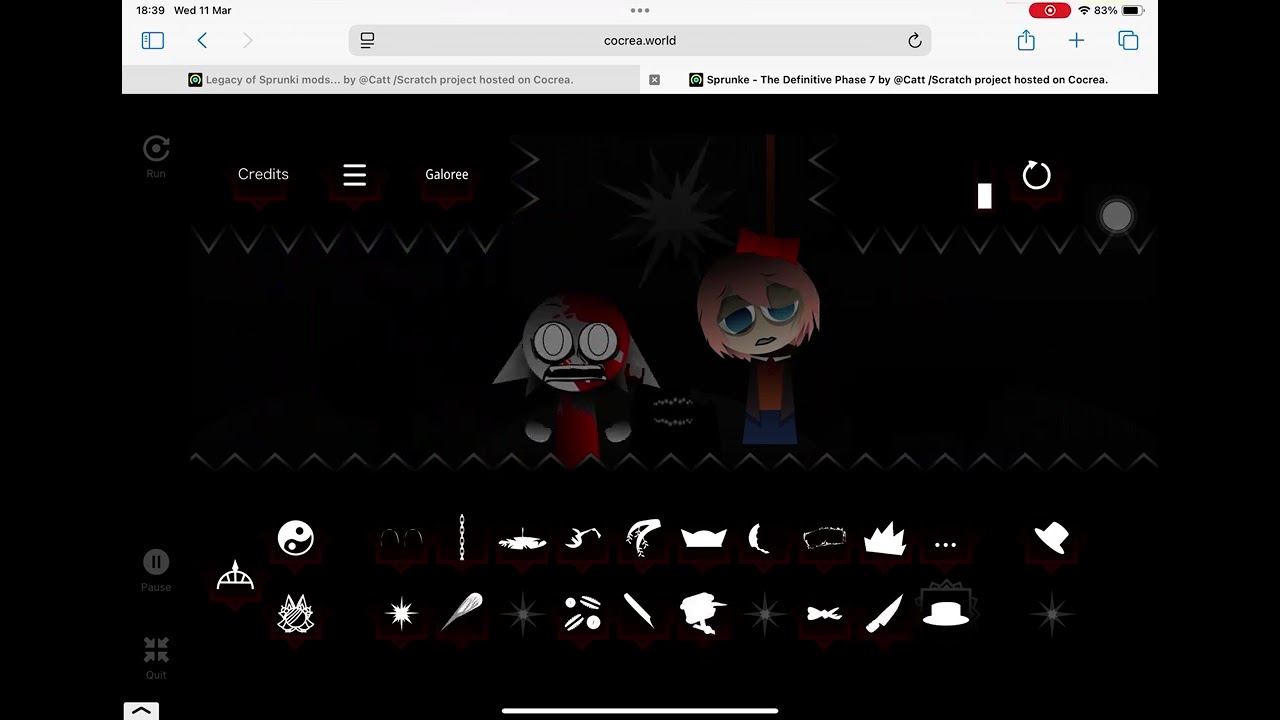Select the lotus flame icon
Image resolution: width=1280 pixels, height=720 pixels.
click(295, 613)
